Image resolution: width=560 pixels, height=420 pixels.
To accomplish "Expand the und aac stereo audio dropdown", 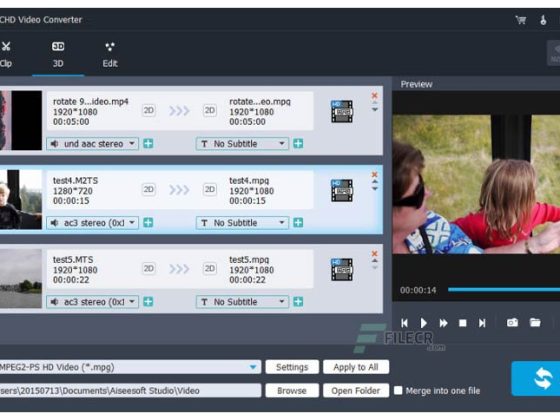I will coord(92,144).
